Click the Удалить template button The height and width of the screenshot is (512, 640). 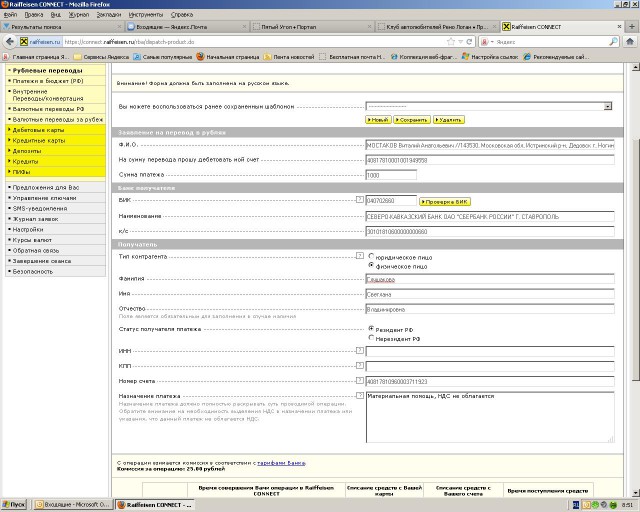click(x=449, y=120)
